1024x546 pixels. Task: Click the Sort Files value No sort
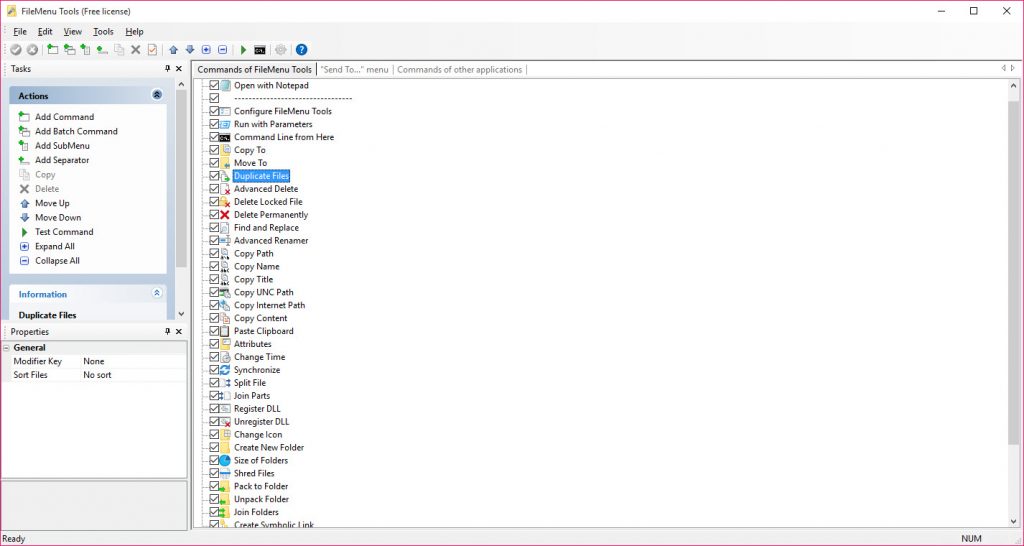coord(97,375)
